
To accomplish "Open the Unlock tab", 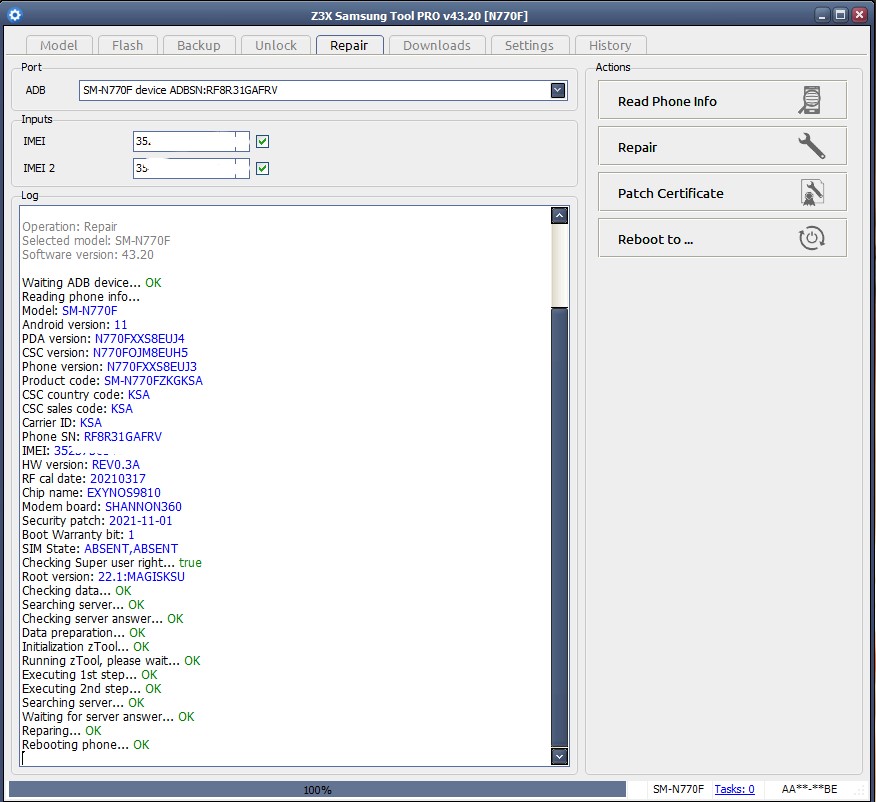I will click(x=275, y=45).
